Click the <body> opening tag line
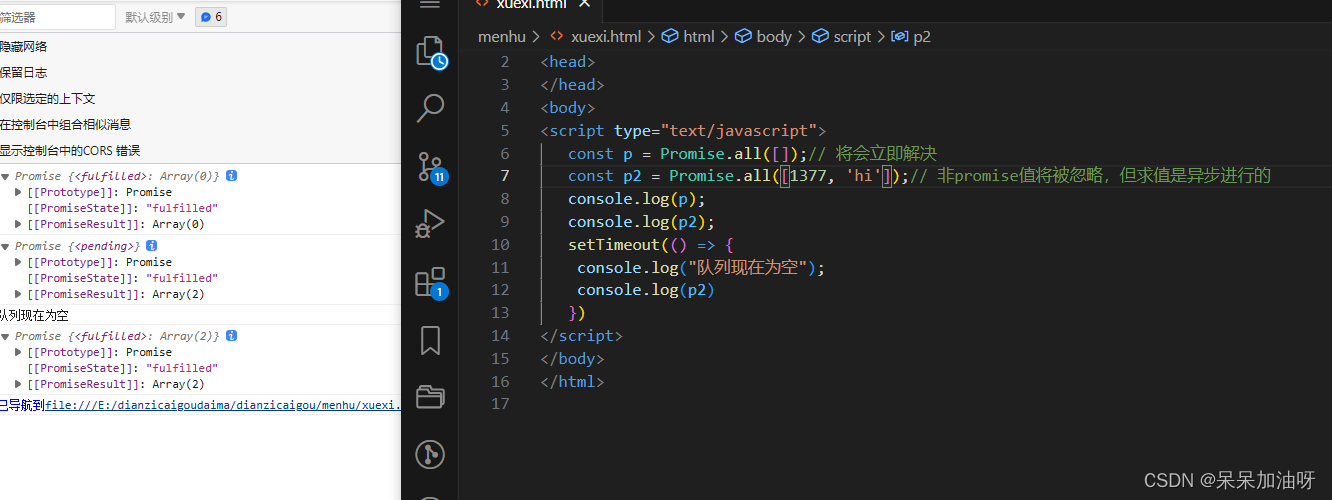This screenshot has height=500, width=1332. 568,107
